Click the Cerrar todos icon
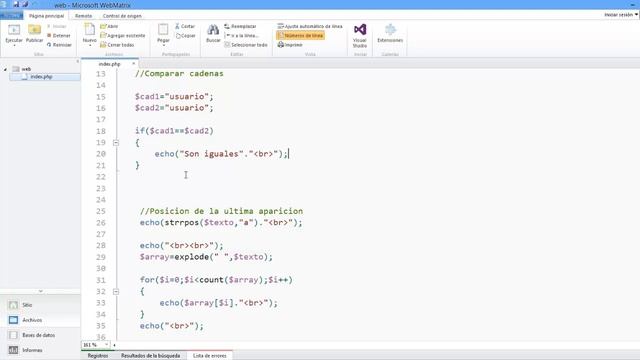This screenshot has width=640, height=360. pos(103,45)
